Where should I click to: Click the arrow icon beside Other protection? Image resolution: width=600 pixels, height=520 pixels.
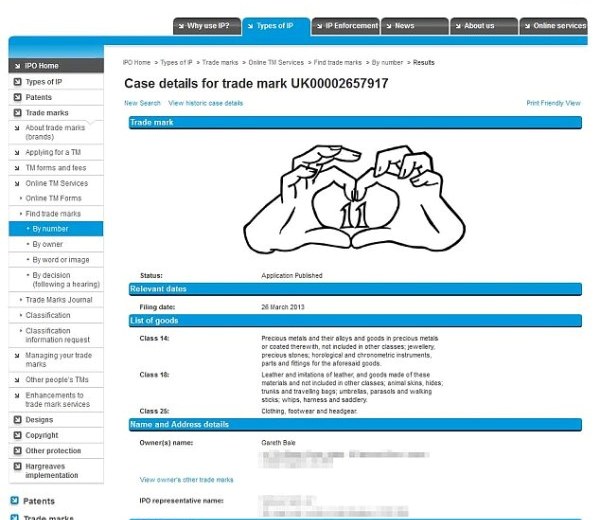(x=17, y=450)
